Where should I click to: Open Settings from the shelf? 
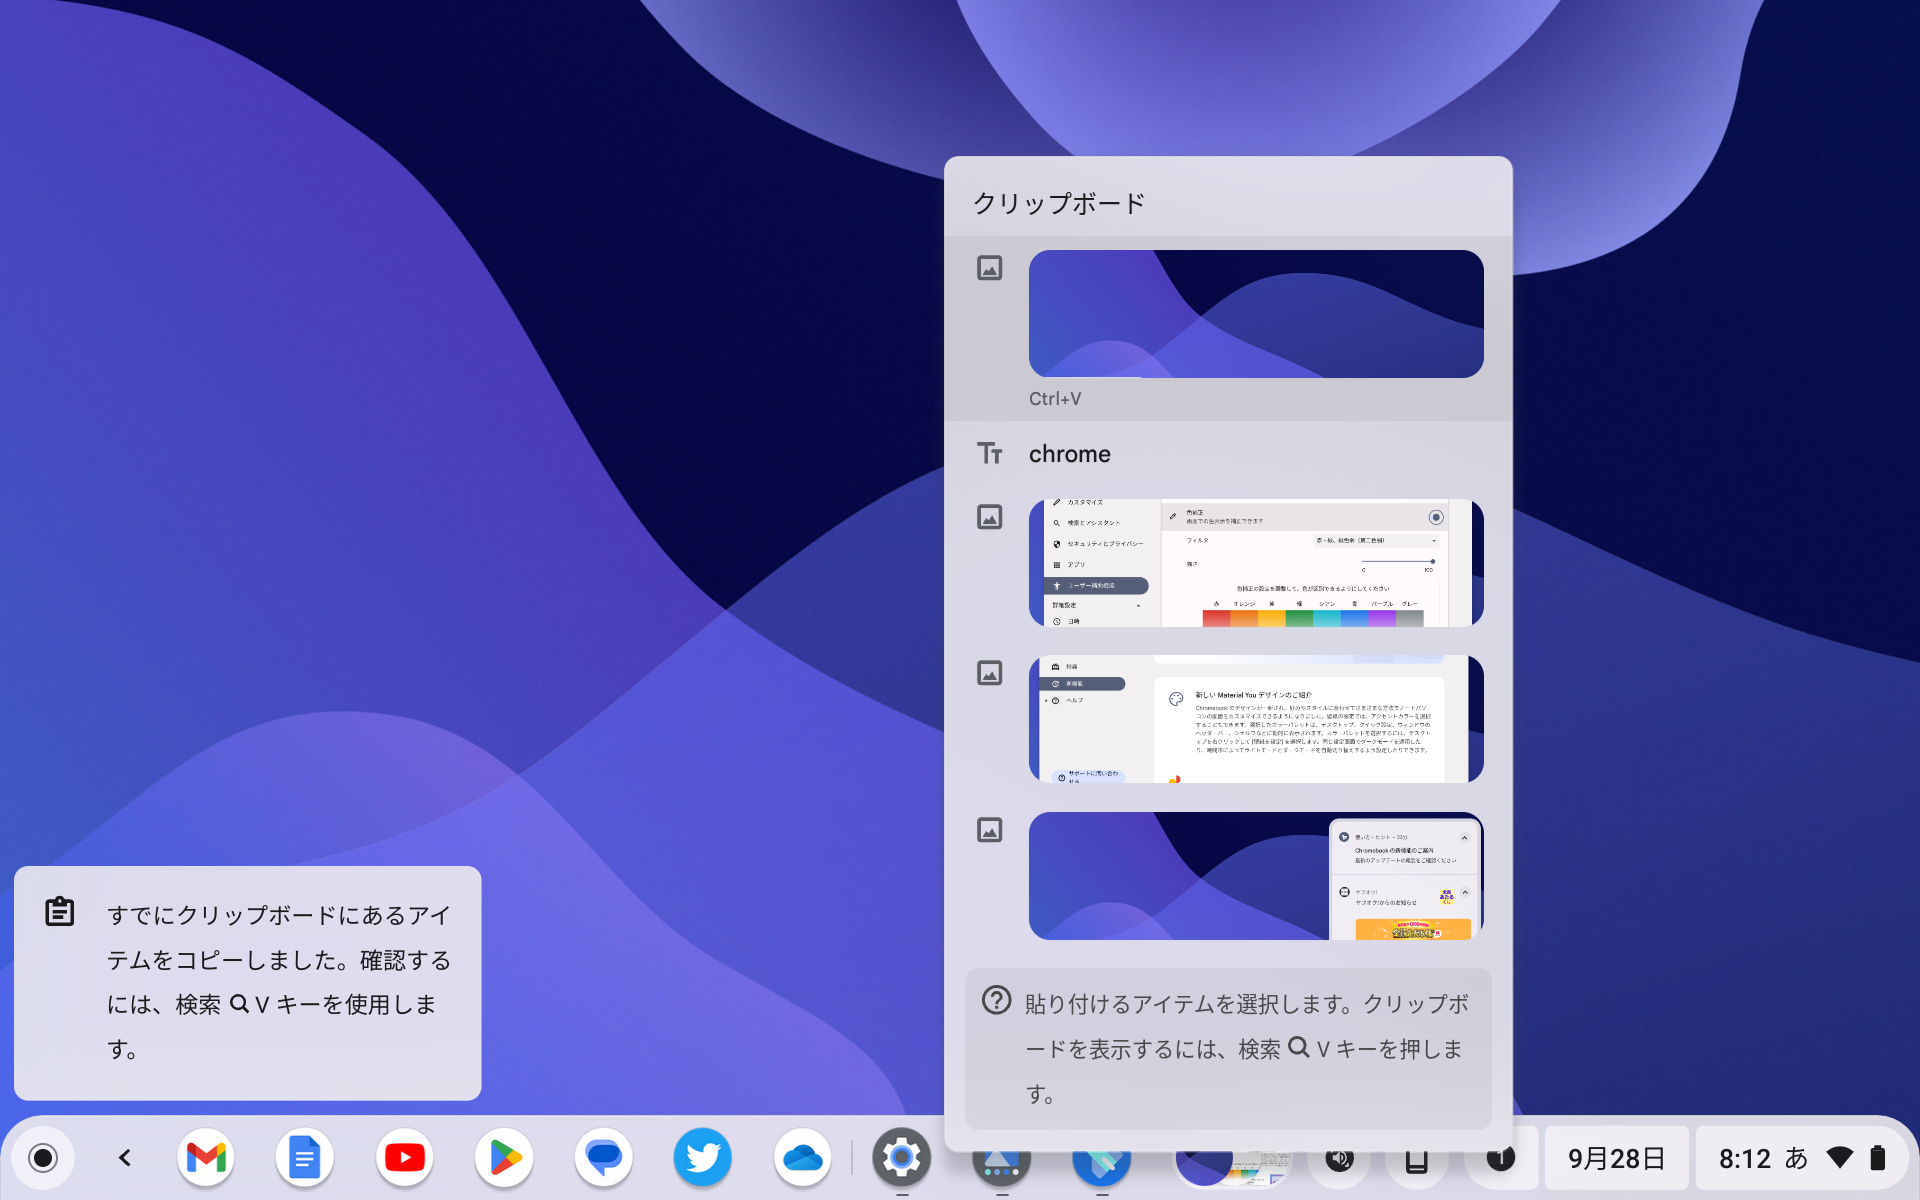pos(902,1157)
